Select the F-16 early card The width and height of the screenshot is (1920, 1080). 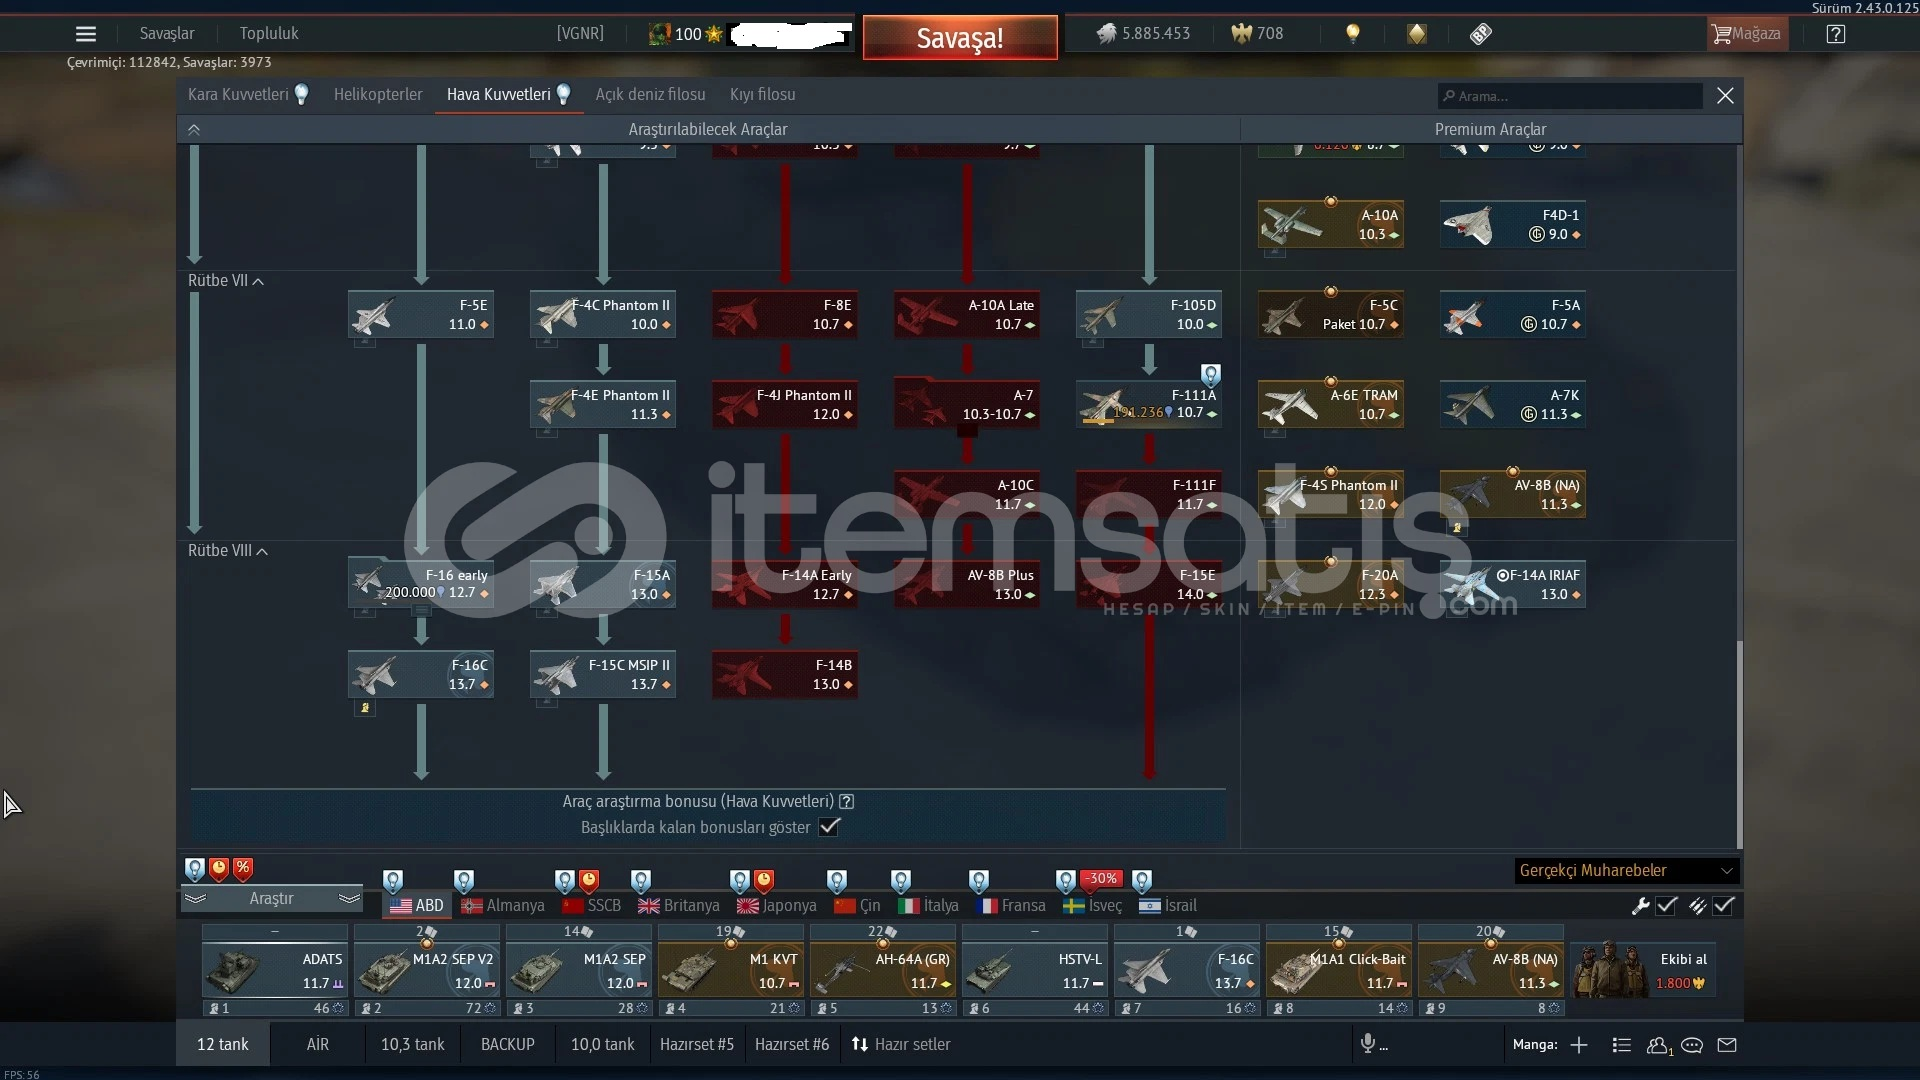click(421, 584)
